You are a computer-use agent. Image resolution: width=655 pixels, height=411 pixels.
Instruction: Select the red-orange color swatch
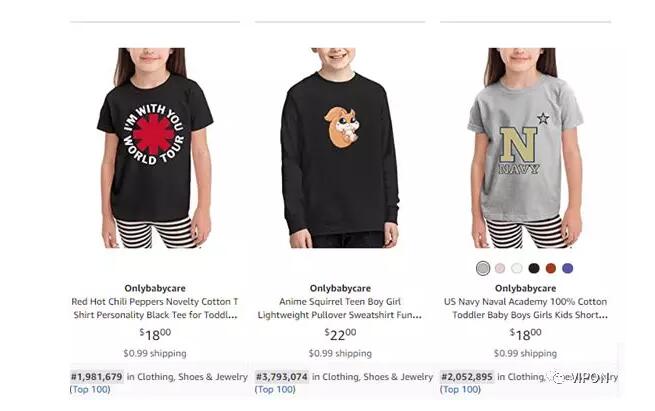[x=551, y=268]
